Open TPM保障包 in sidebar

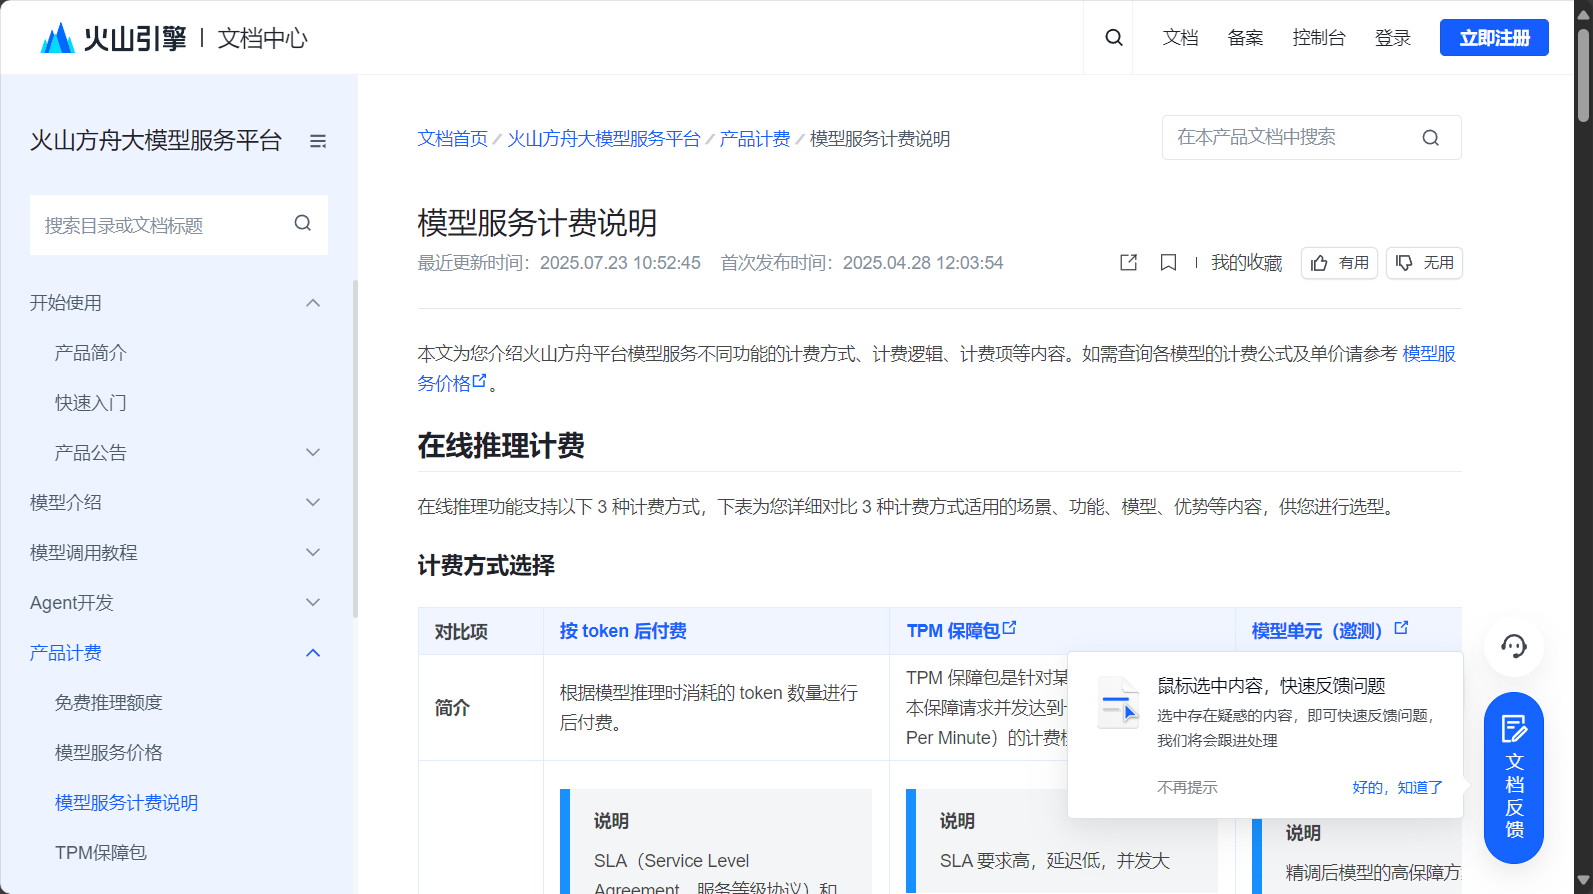pos(101,853)
